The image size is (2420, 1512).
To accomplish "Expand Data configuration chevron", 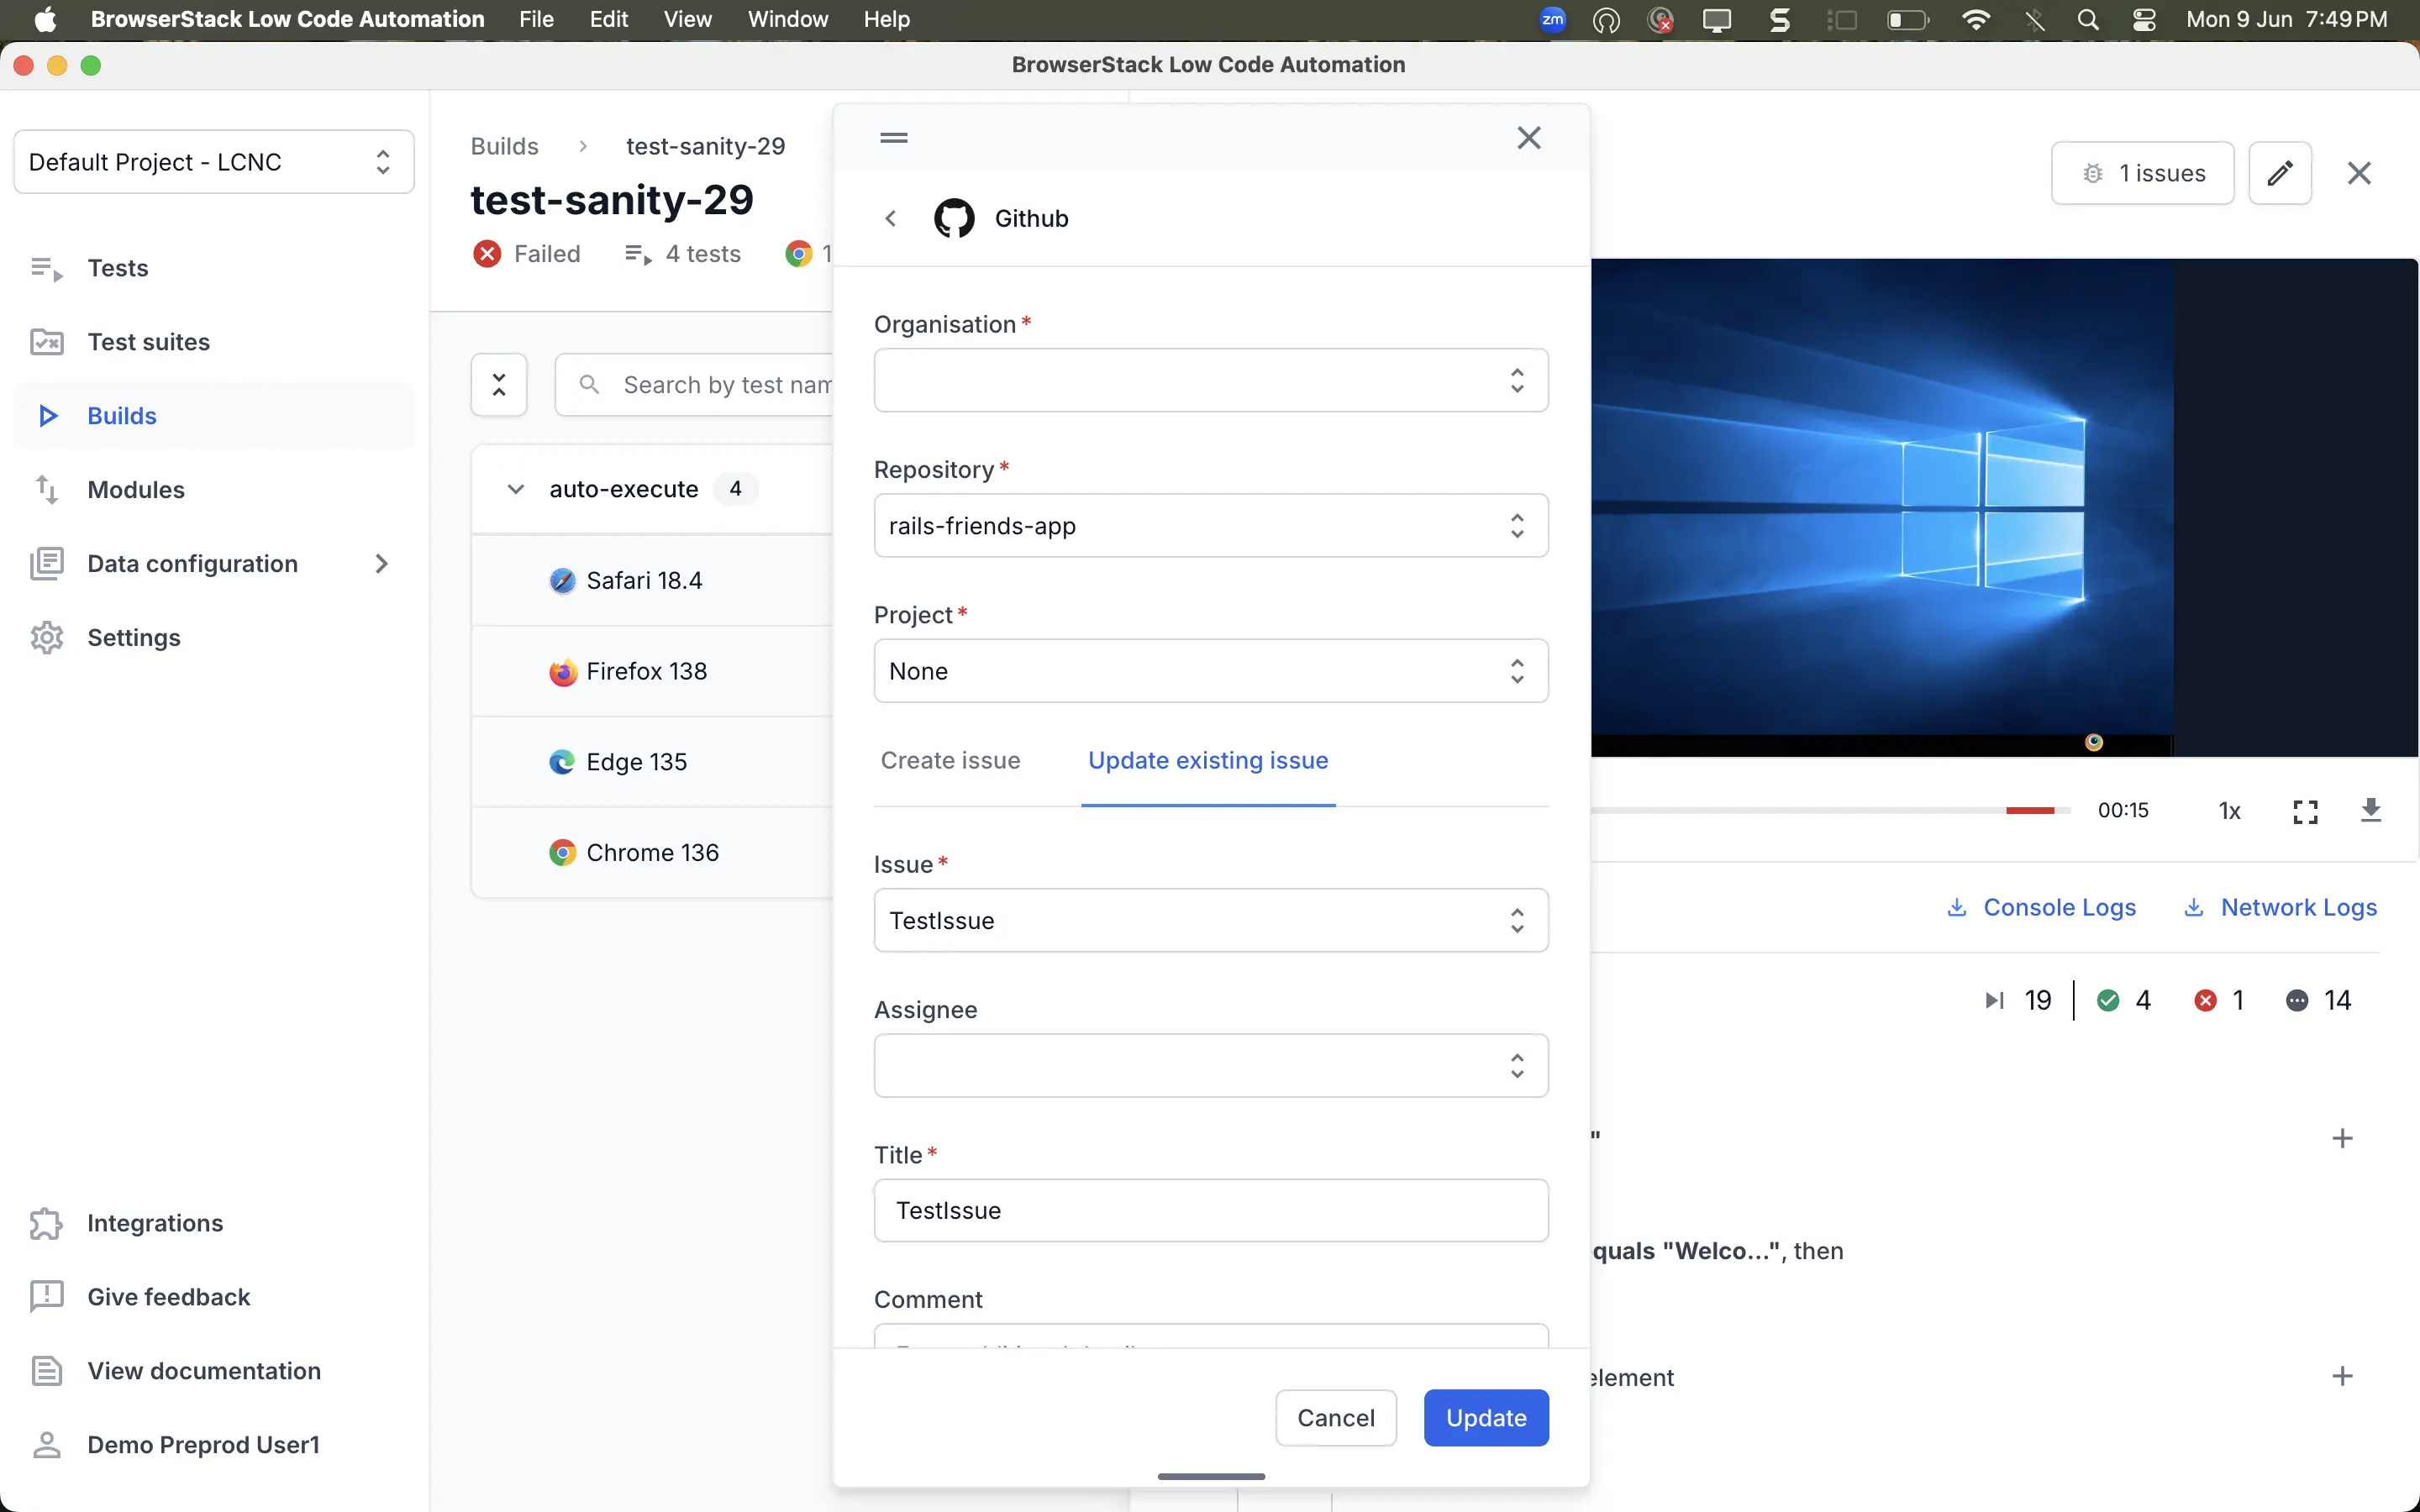I will (381, 564).
